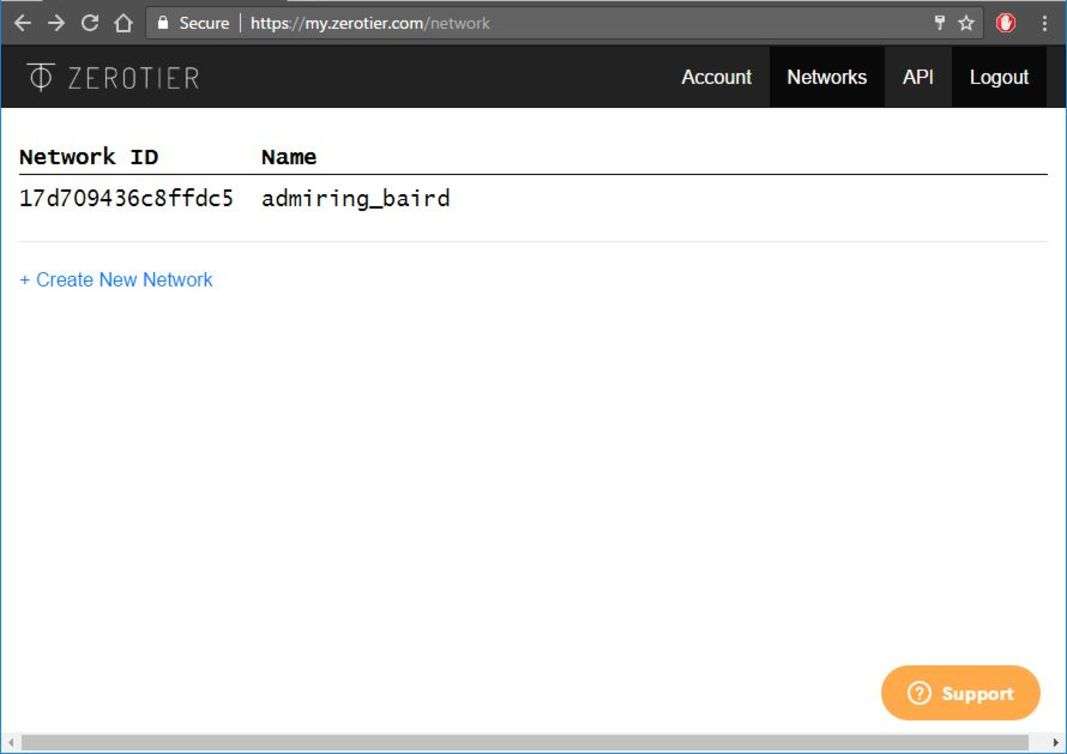The height and width of the screenshot is (754, 1067).
Task: Click the horizontal scrollbar right arrow
Action: point(1056,743)
